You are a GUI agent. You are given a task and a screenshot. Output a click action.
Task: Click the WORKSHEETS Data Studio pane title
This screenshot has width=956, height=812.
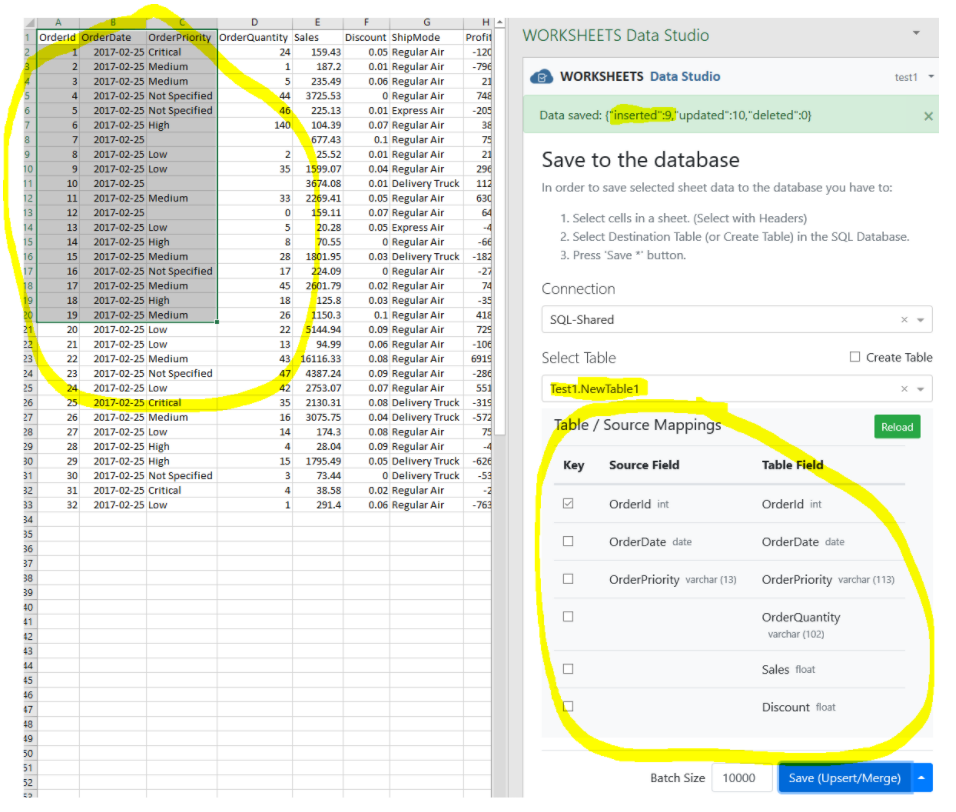pos(615,35)
